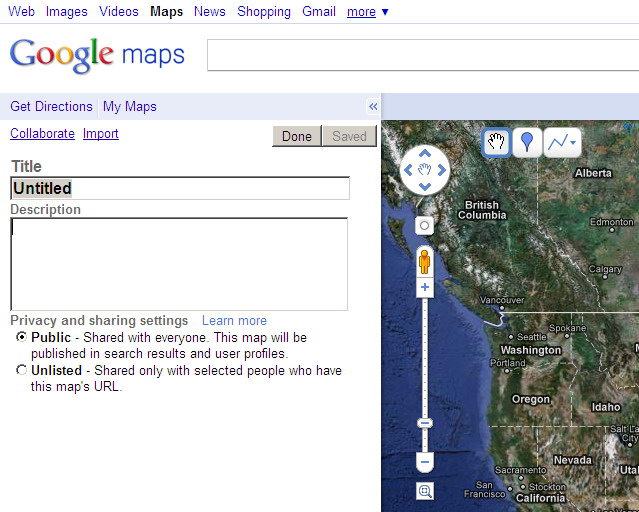
Task: Pan map up with the navigation arrow
Action: pyautogui.click(x=425, y=154)
